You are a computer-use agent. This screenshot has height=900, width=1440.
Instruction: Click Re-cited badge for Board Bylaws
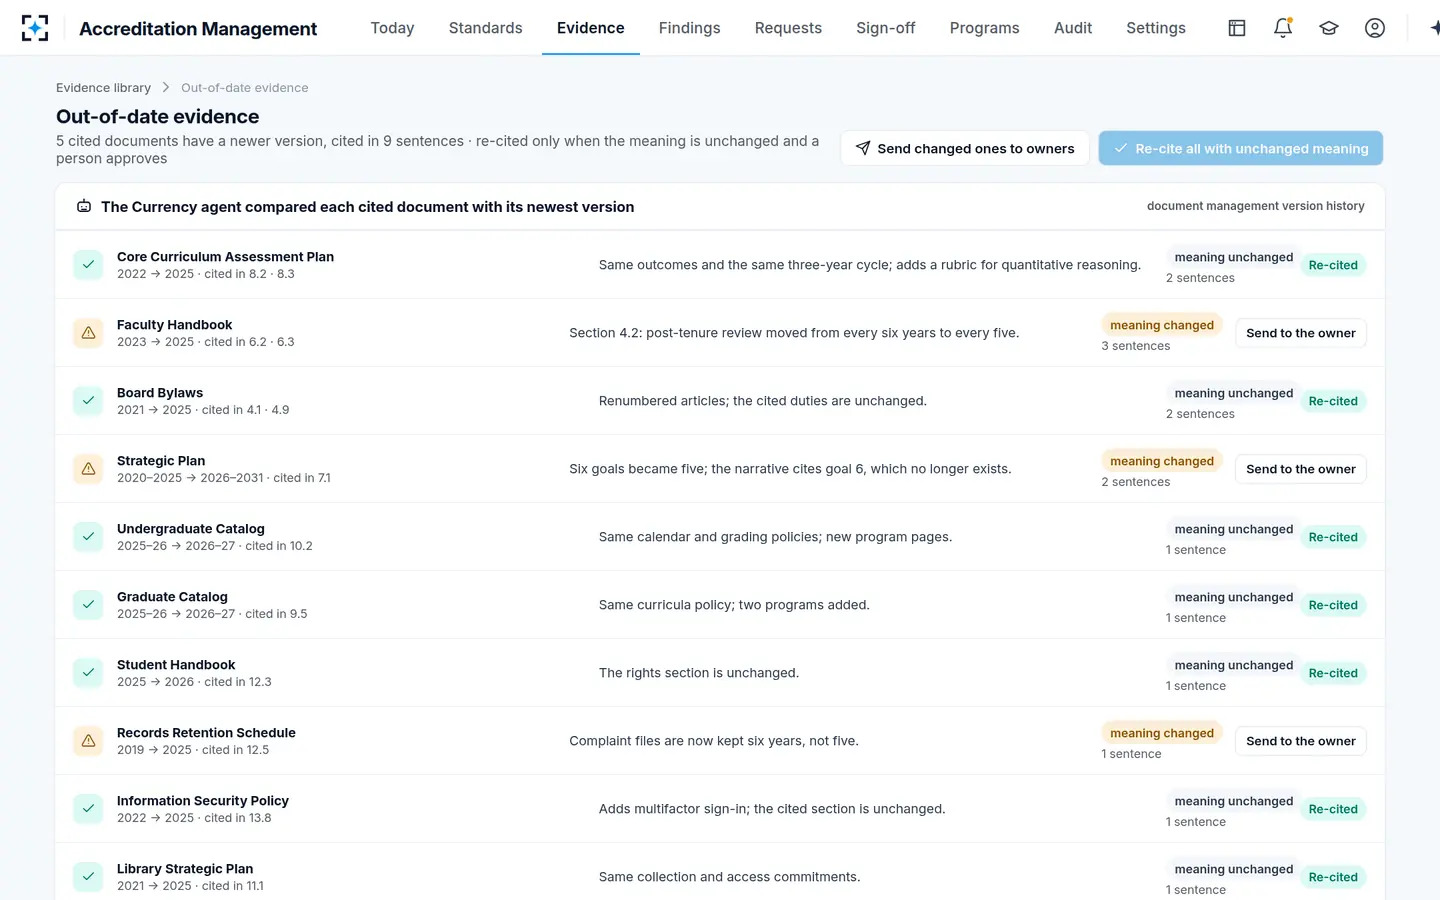coord(1333,401)
